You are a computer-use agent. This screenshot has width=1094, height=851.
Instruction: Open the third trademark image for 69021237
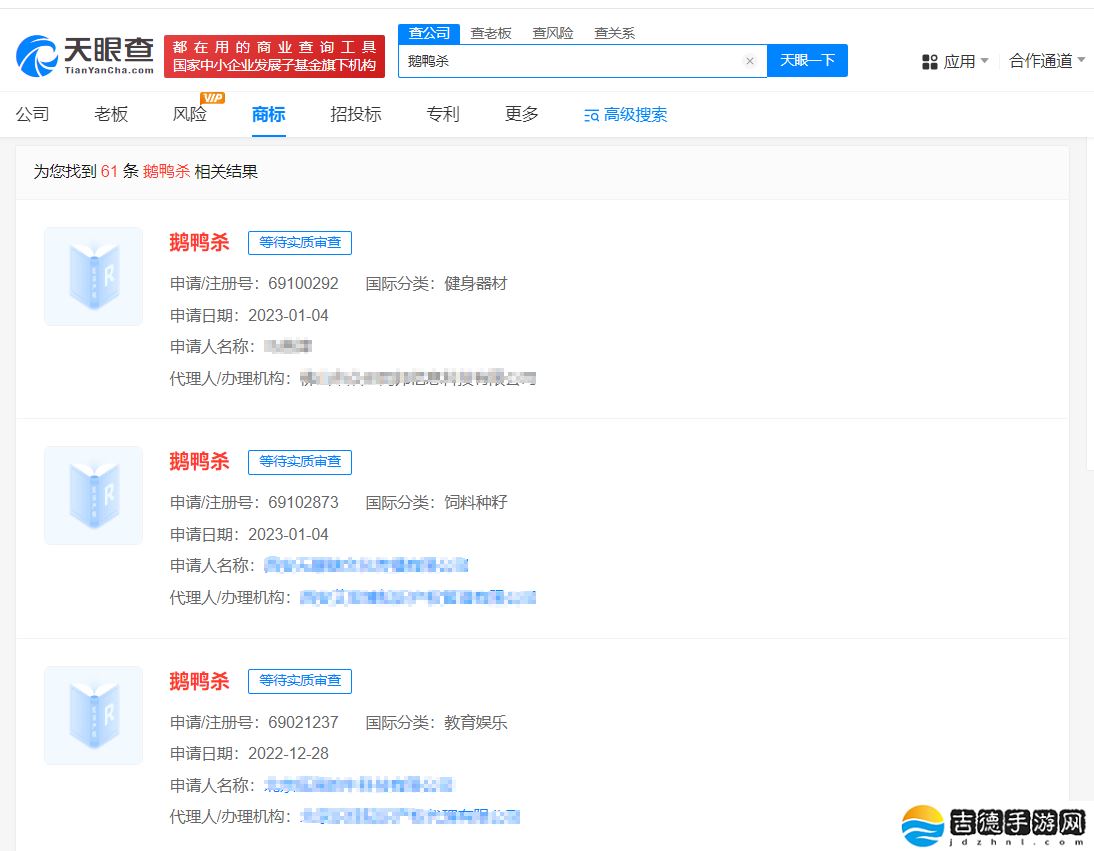(x=93, y=715)
